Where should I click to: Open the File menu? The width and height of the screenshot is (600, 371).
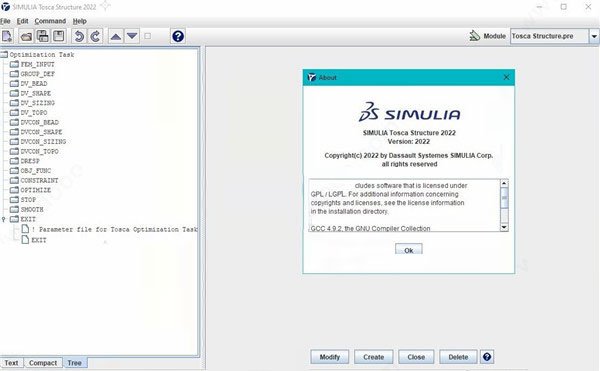click(x=5, y=21)
